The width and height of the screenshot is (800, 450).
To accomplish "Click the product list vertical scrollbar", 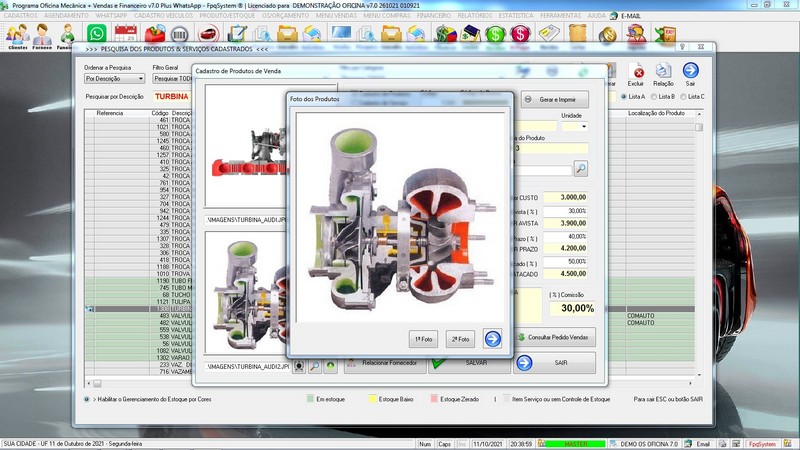I will [699, 242].
